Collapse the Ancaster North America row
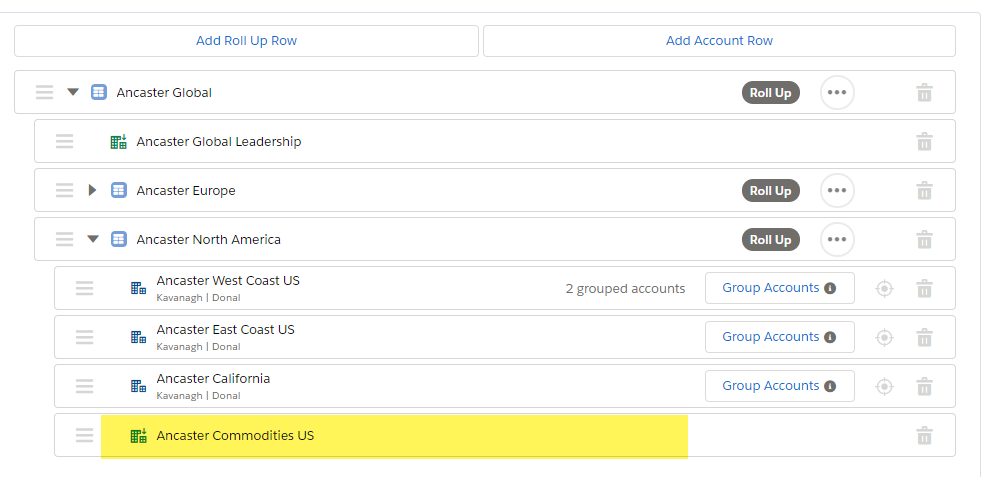The width and height of the screenshot is (995, 477). click(x=93, y=239)
